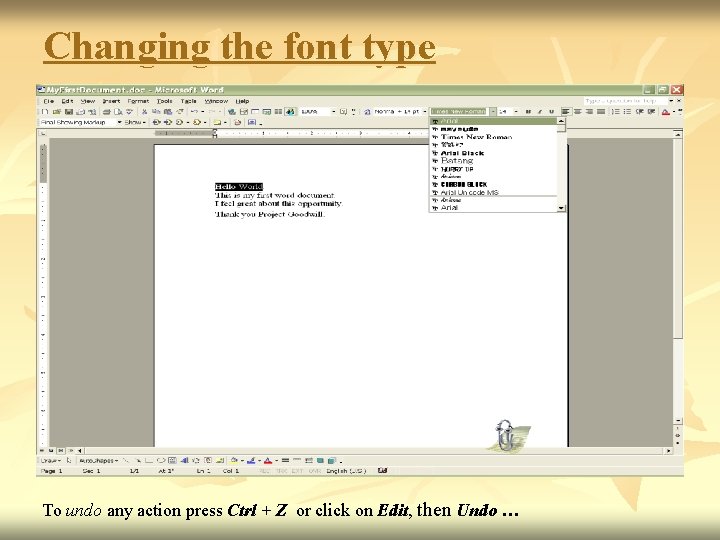This screenshot has height=540, width=720.
Task: Toggle Align Right alignment
Action: [589, 112]
